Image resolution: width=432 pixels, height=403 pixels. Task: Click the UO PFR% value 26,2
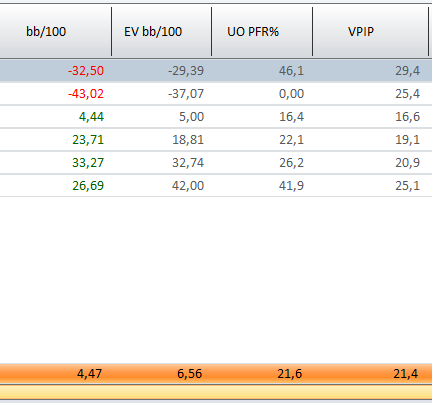(291, 163)
